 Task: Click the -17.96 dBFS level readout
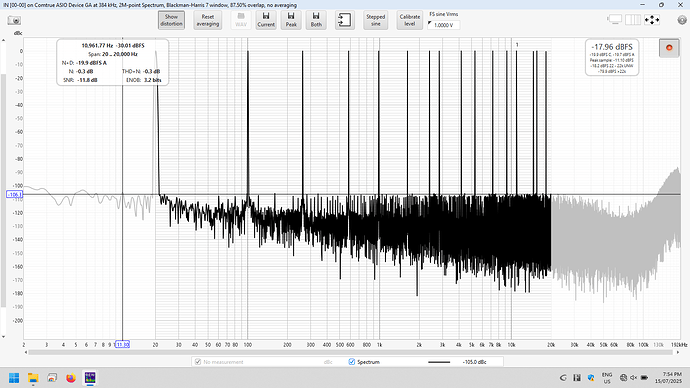point(612,47)
